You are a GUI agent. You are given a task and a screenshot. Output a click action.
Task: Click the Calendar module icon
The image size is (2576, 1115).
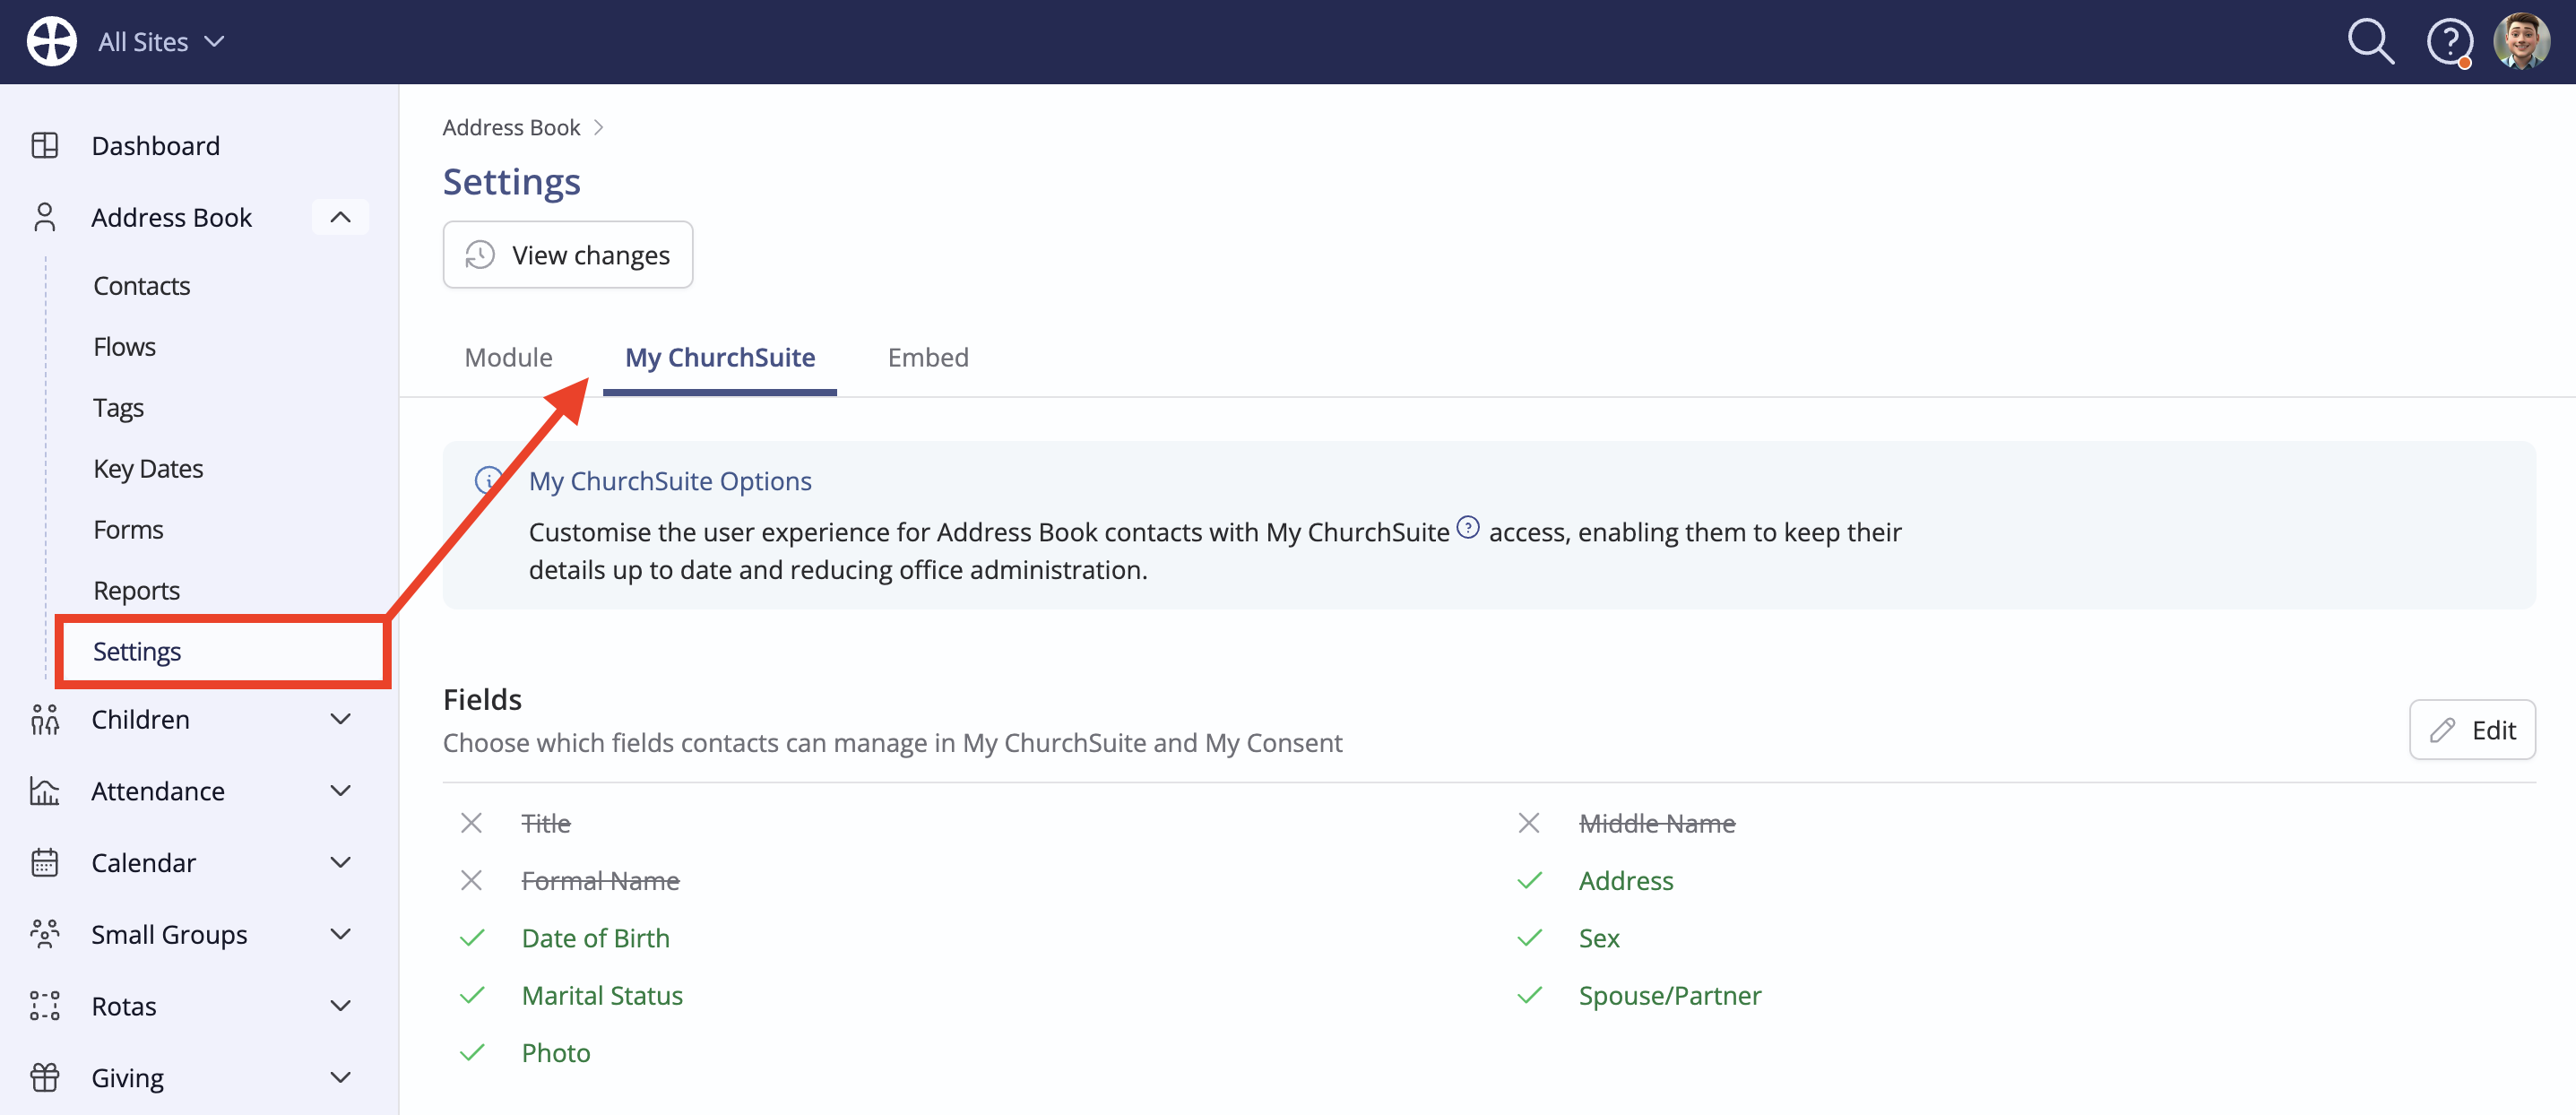coord(45,862)
